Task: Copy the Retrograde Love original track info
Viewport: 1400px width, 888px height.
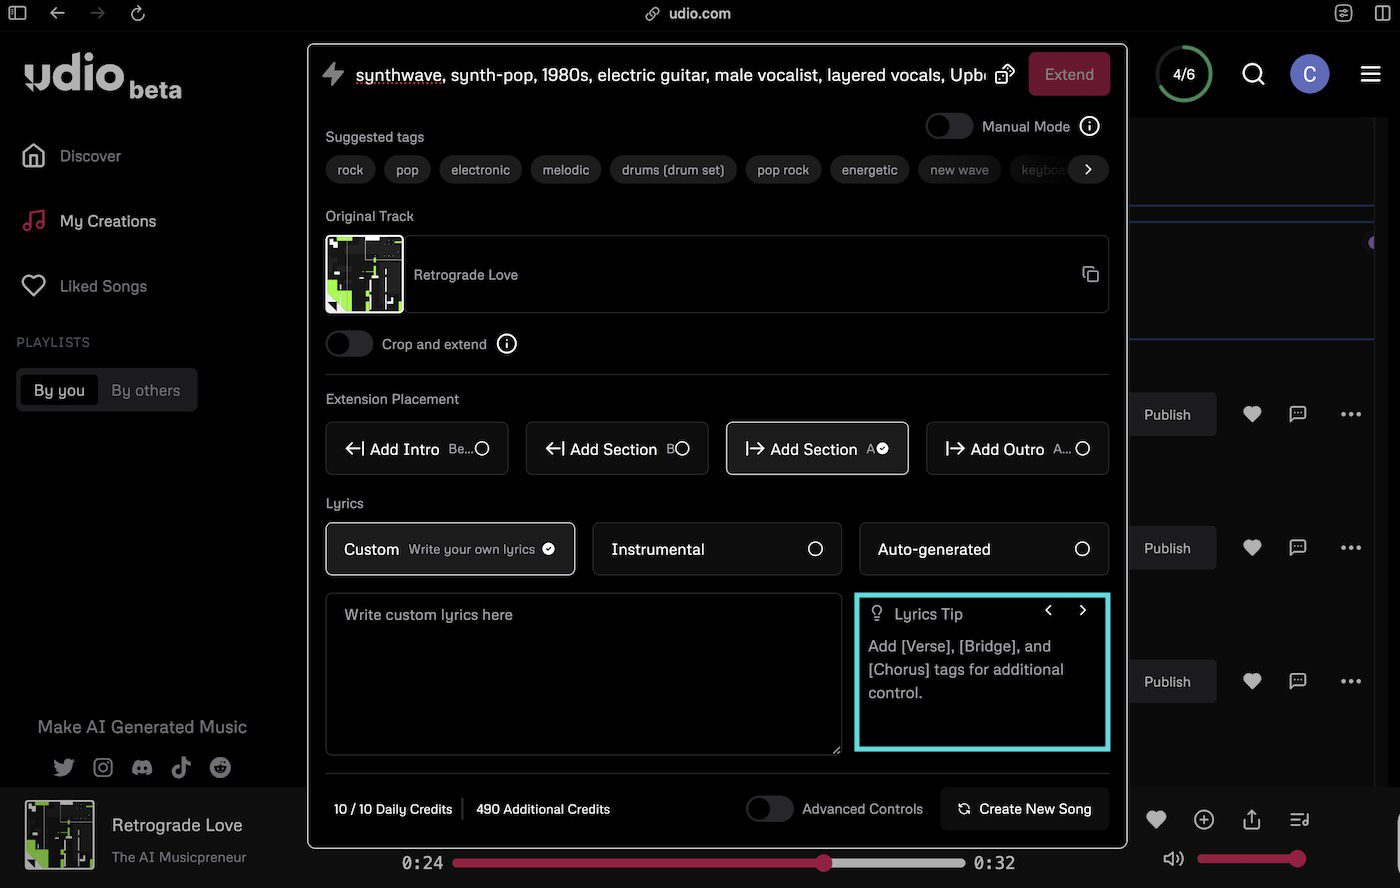Action: pyautogui.click(x=1090, y=273)
